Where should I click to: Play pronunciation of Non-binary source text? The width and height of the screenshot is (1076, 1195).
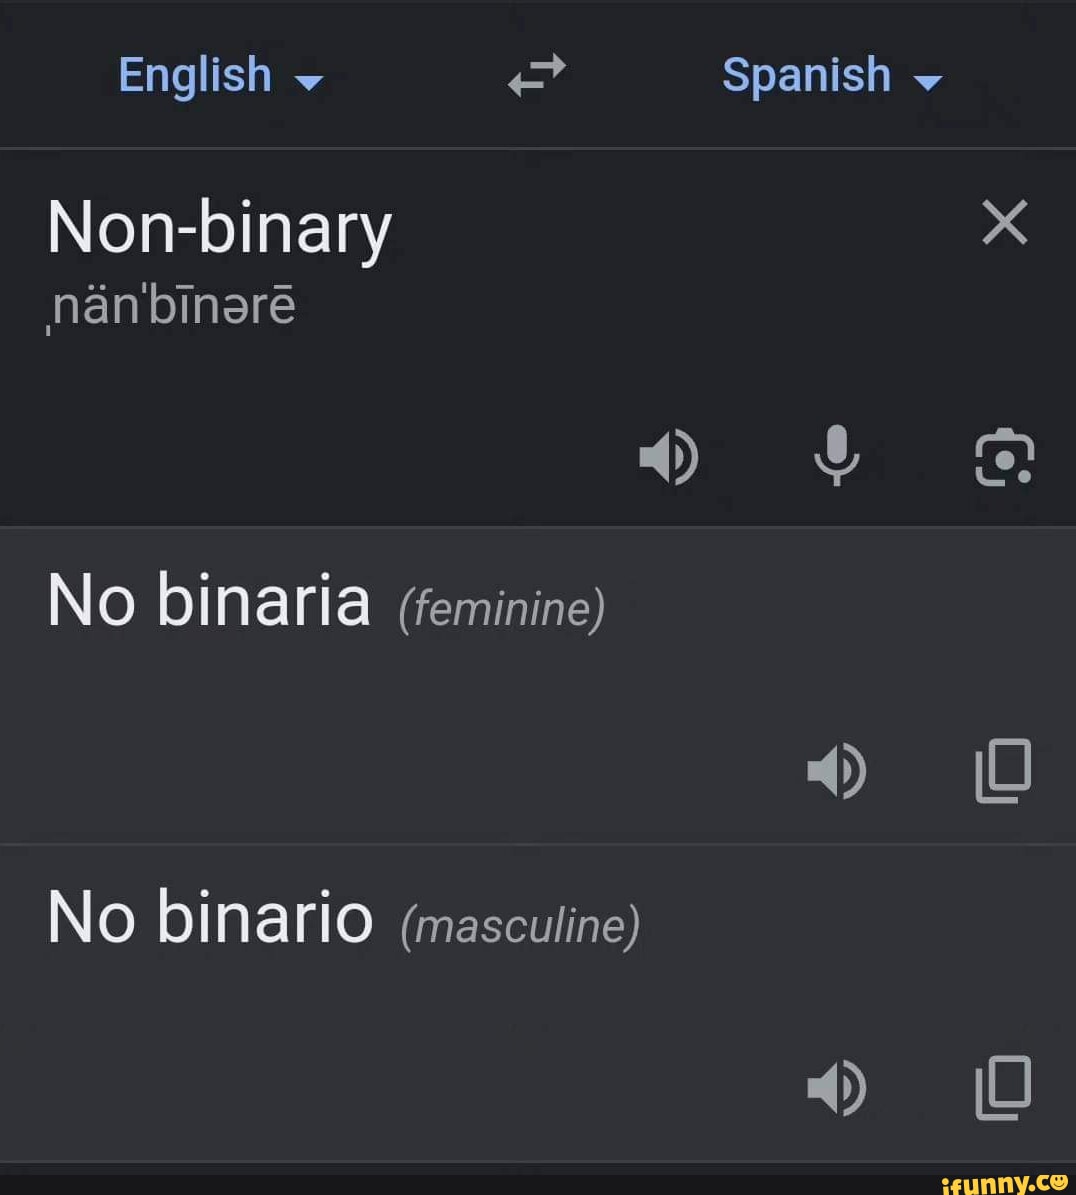click(668, 458)
